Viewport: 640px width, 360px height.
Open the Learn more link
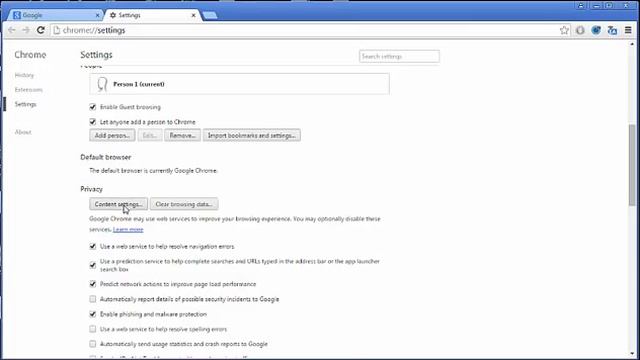[x=128, y=230]
